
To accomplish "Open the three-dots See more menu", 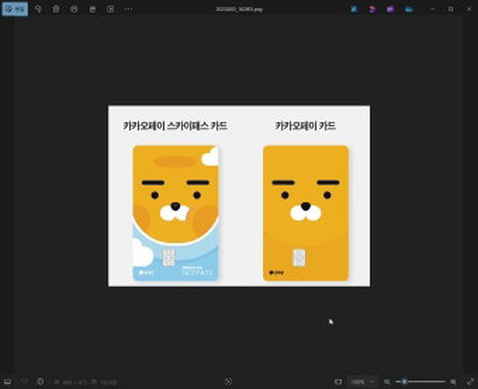I will 128,9.
